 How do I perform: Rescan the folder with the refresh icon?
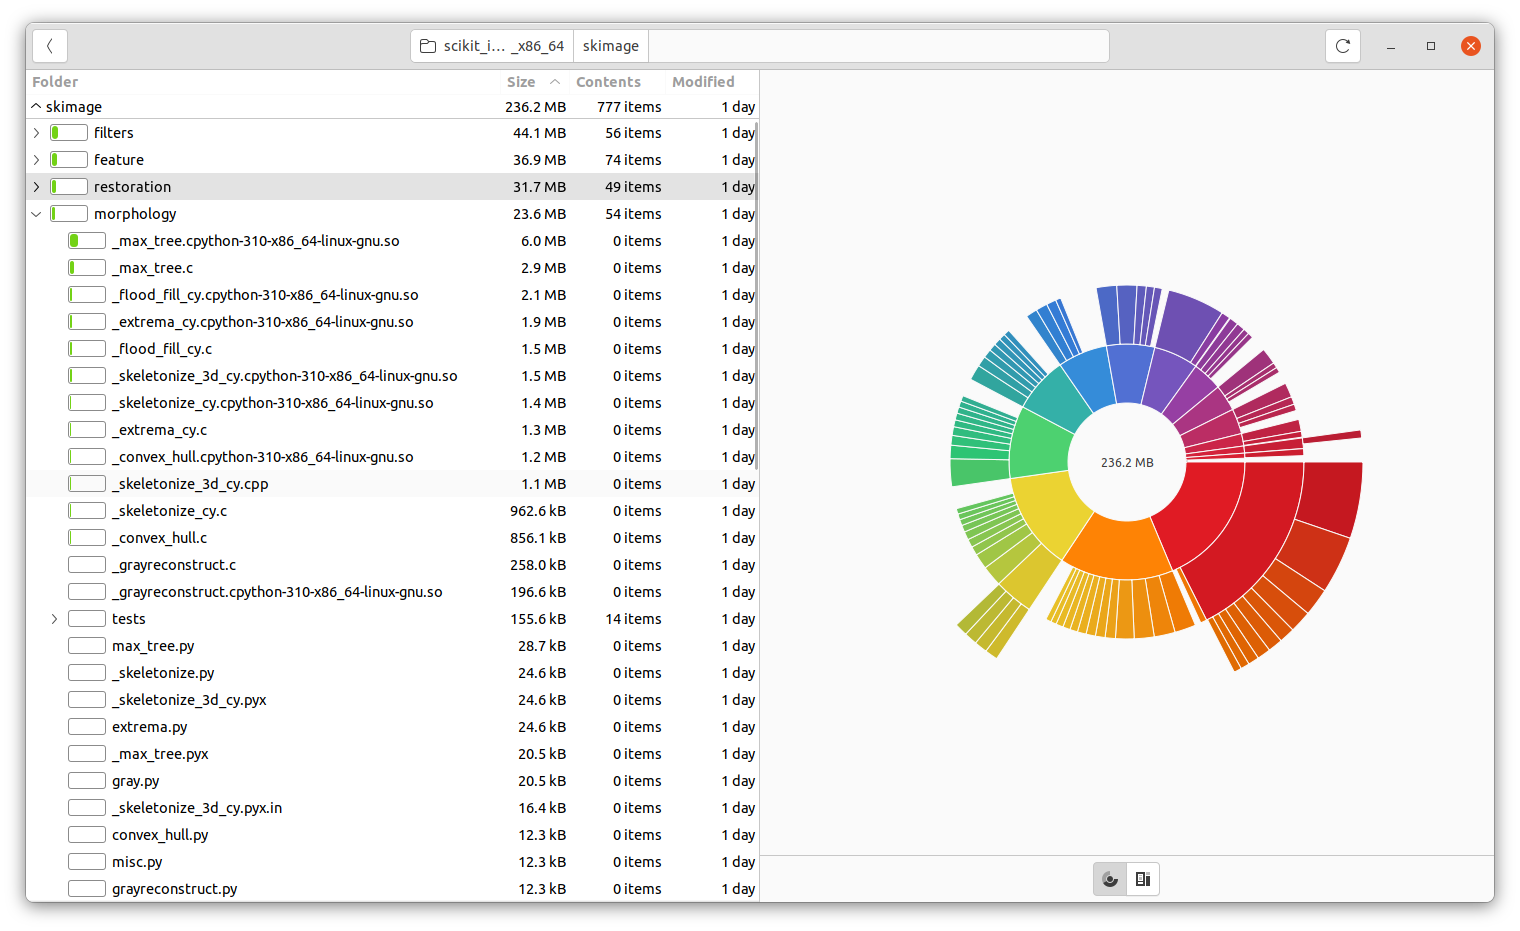pyautogui.click(x=1343, y=45)
